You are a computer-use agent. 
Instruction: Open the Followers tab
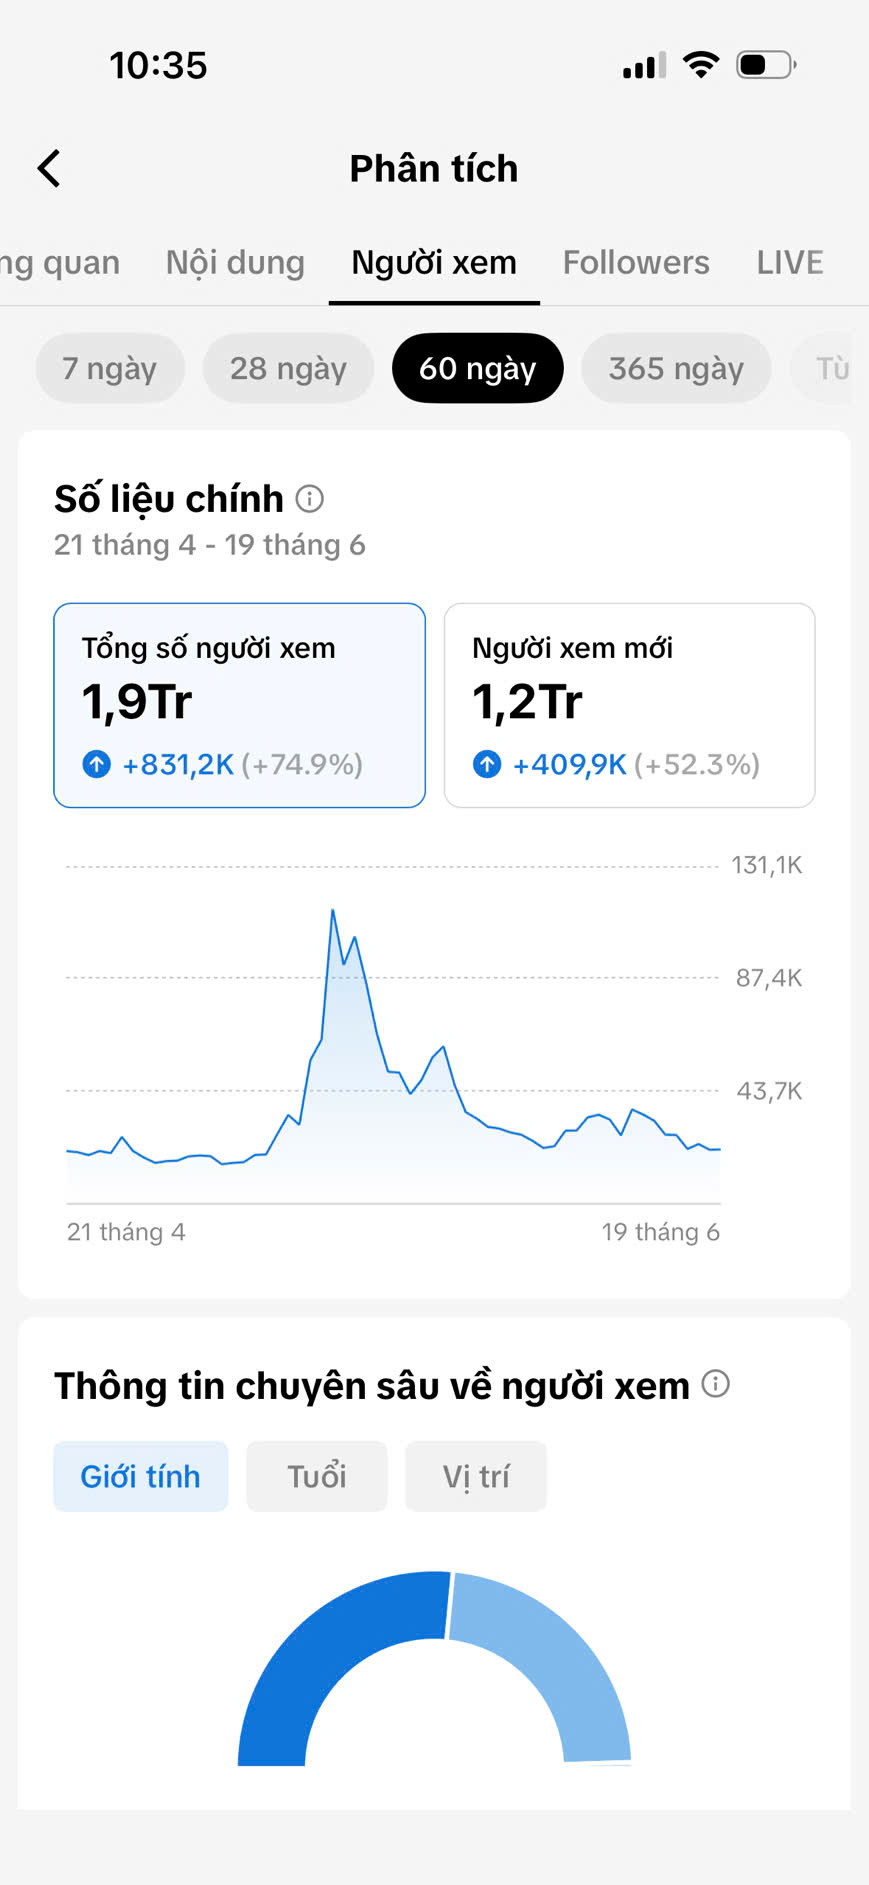[x=636, y=262]
